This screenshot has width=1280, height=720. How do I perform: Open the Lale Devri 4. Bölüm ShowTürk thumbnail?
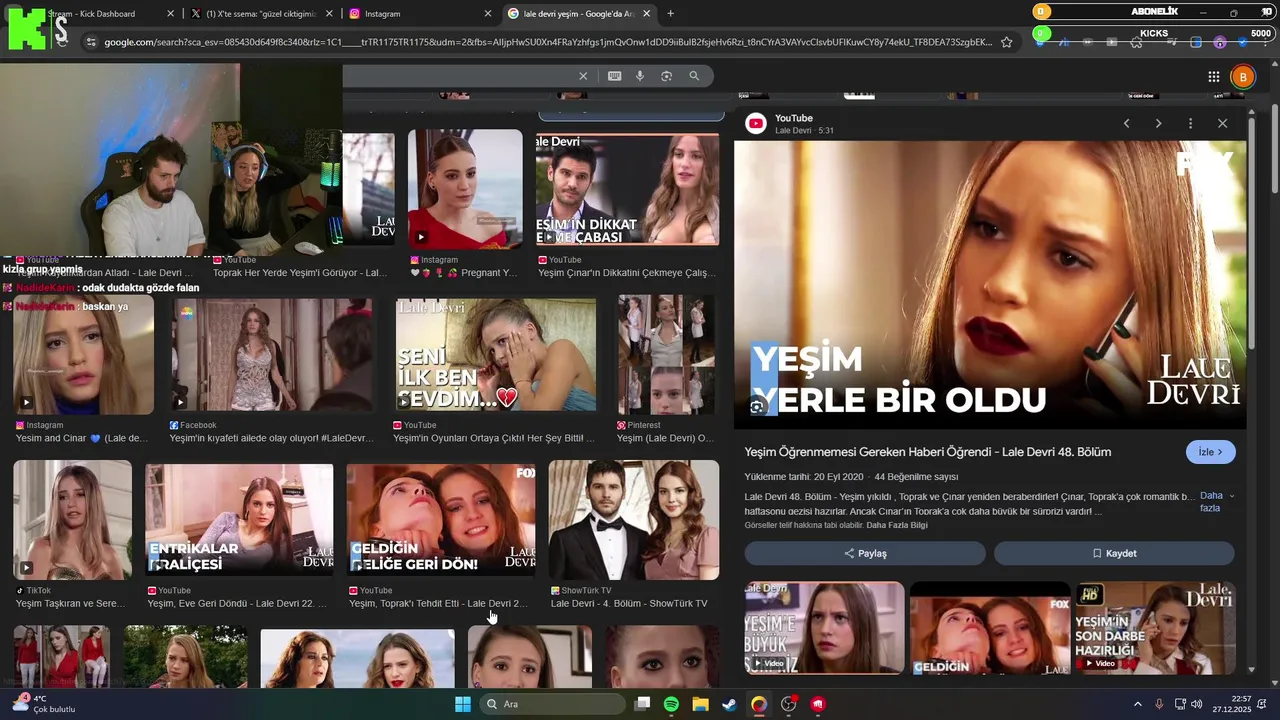pos(634,520)
